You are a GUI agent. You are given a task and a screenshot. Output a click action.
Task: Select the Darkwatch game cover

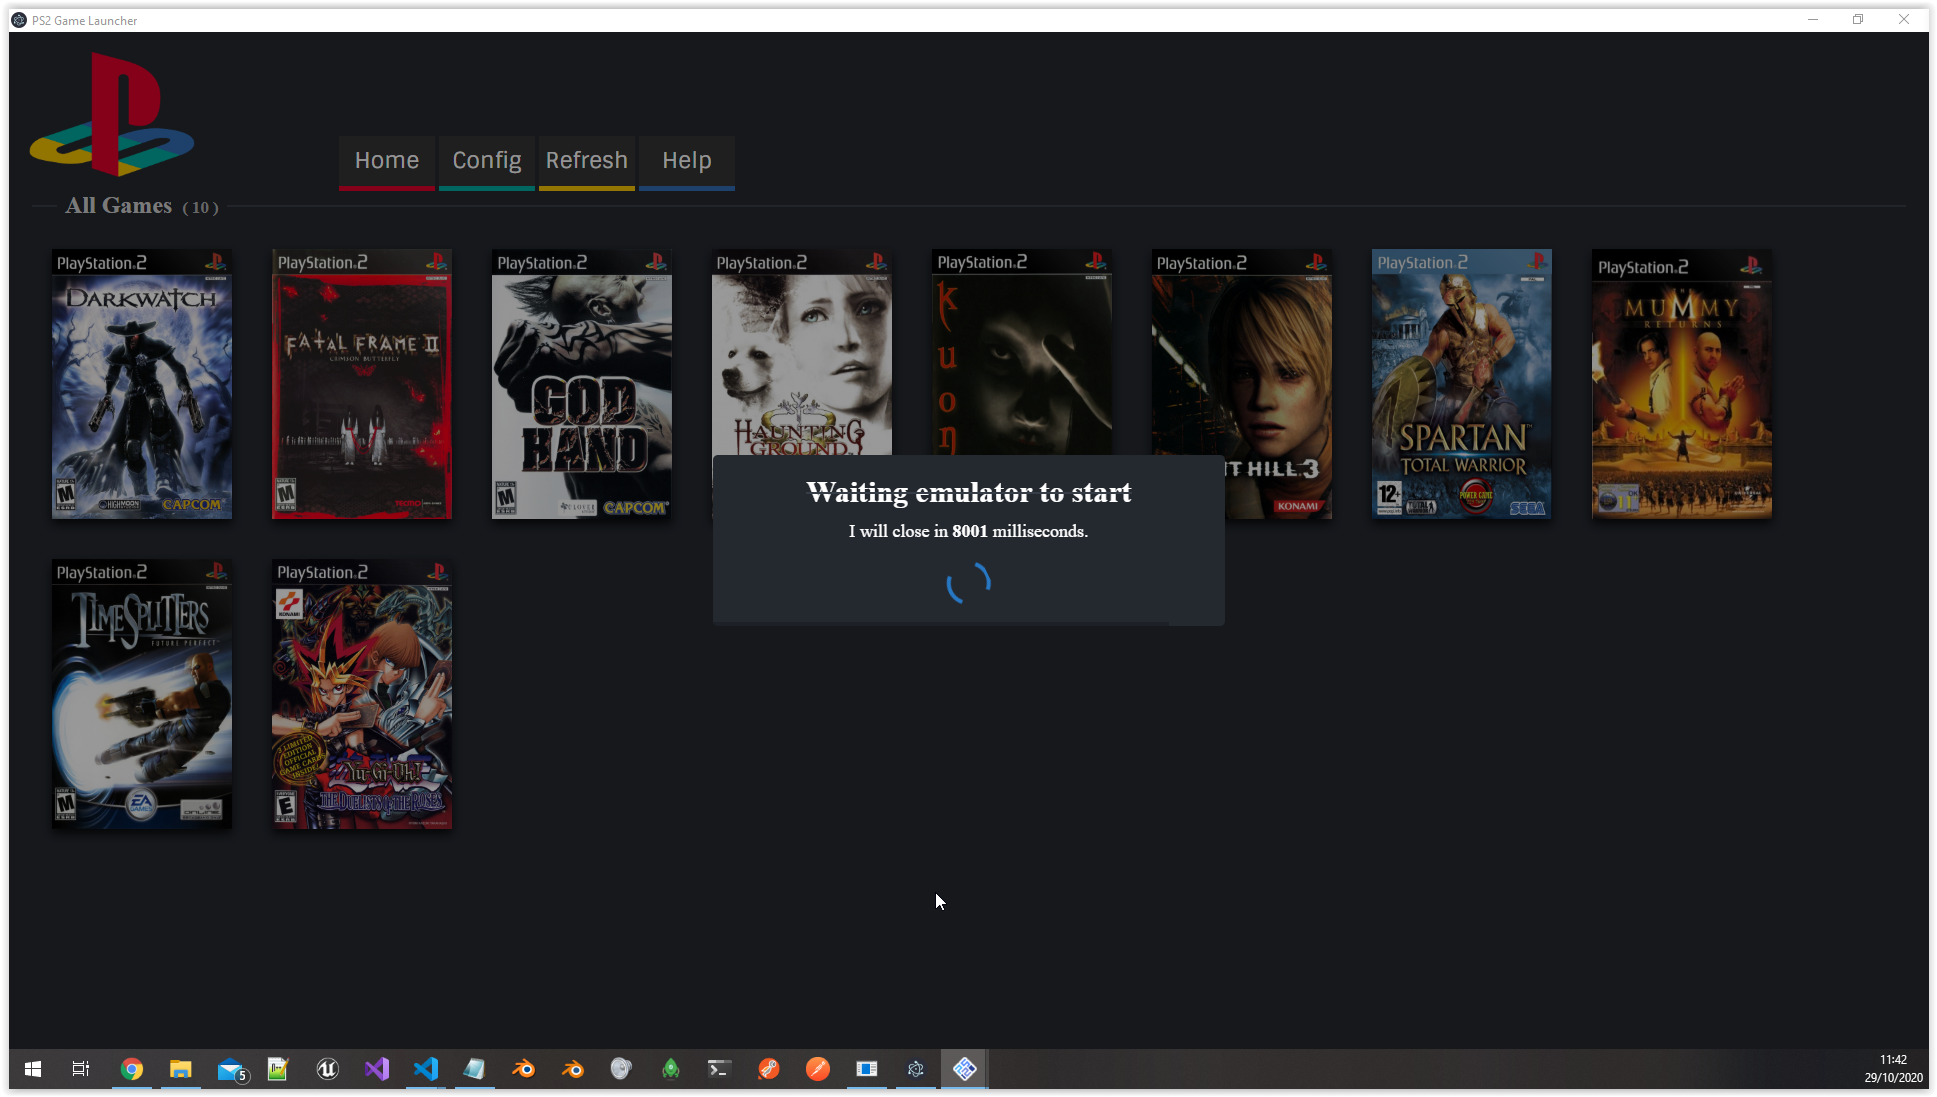142,384
